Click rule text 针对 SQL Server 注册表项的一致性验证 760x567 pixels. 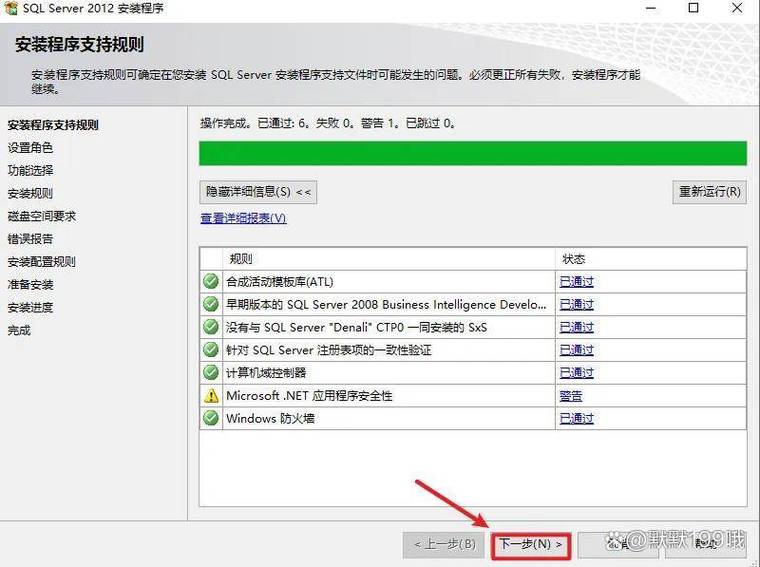pyautogui.click(x=328, y=350)
